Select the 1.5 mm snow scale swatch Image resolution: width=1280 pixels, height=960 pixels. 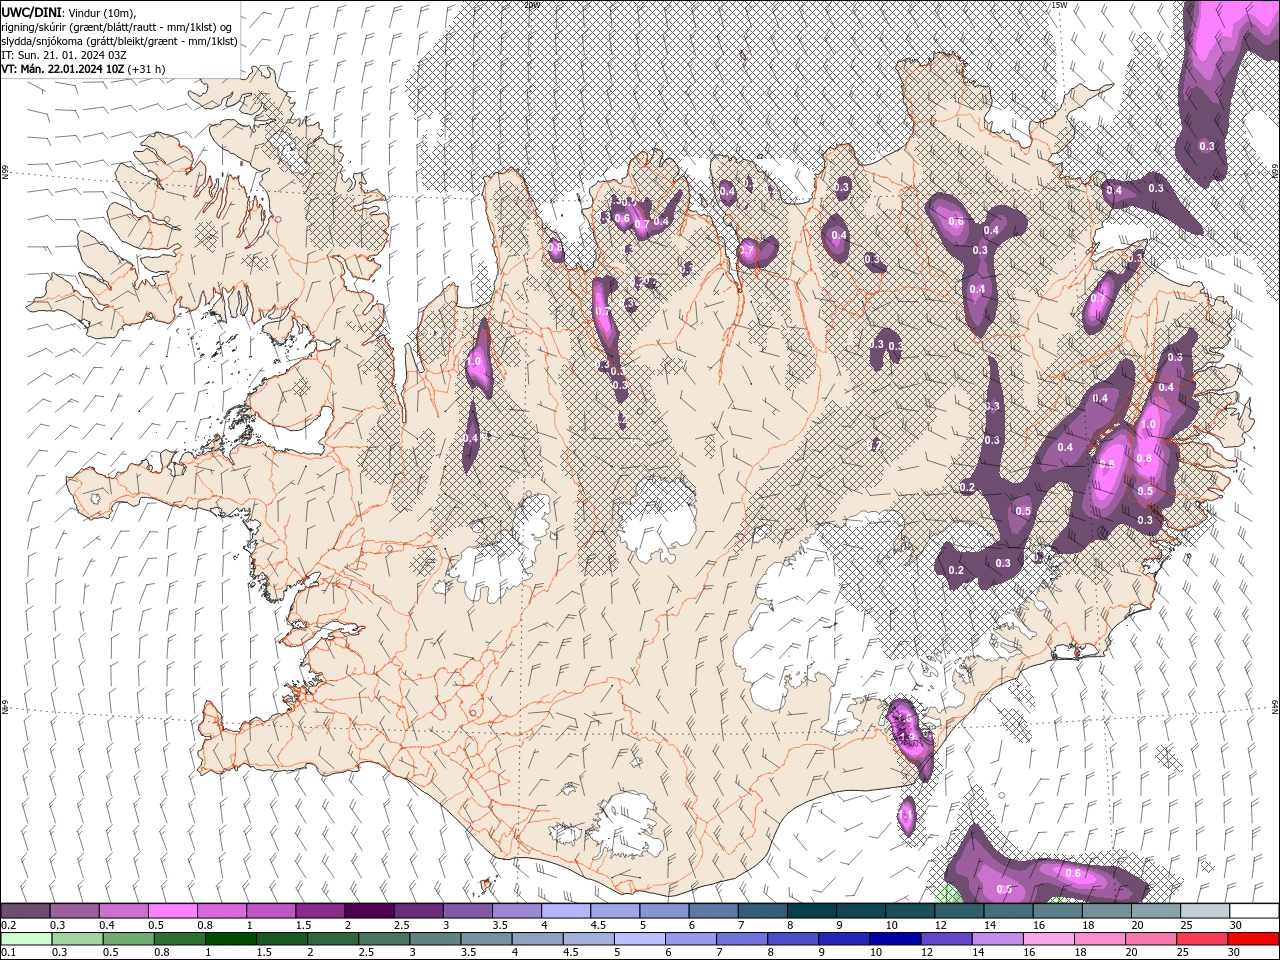tap(321, 910)
